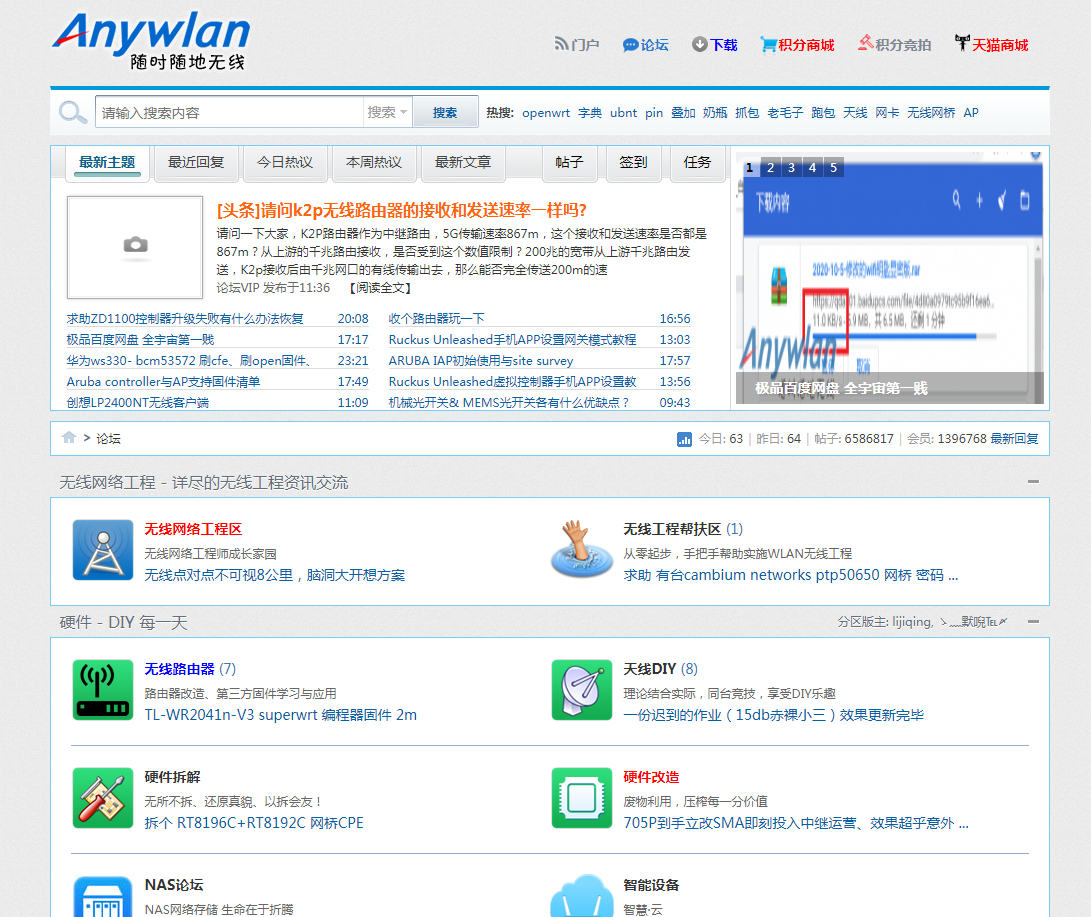Go to slide 3 of the slideshow
The width and height of the screenshot is (1091, 917).
[791, 167]
